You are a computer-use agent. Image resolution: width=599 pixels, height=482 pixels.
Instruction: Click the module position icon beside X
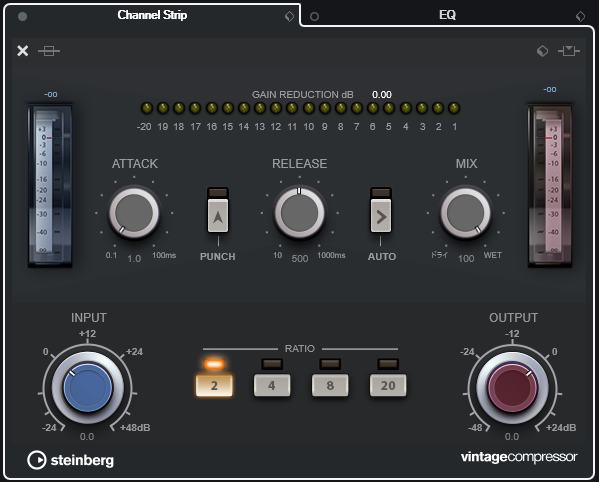pos(49,51)
